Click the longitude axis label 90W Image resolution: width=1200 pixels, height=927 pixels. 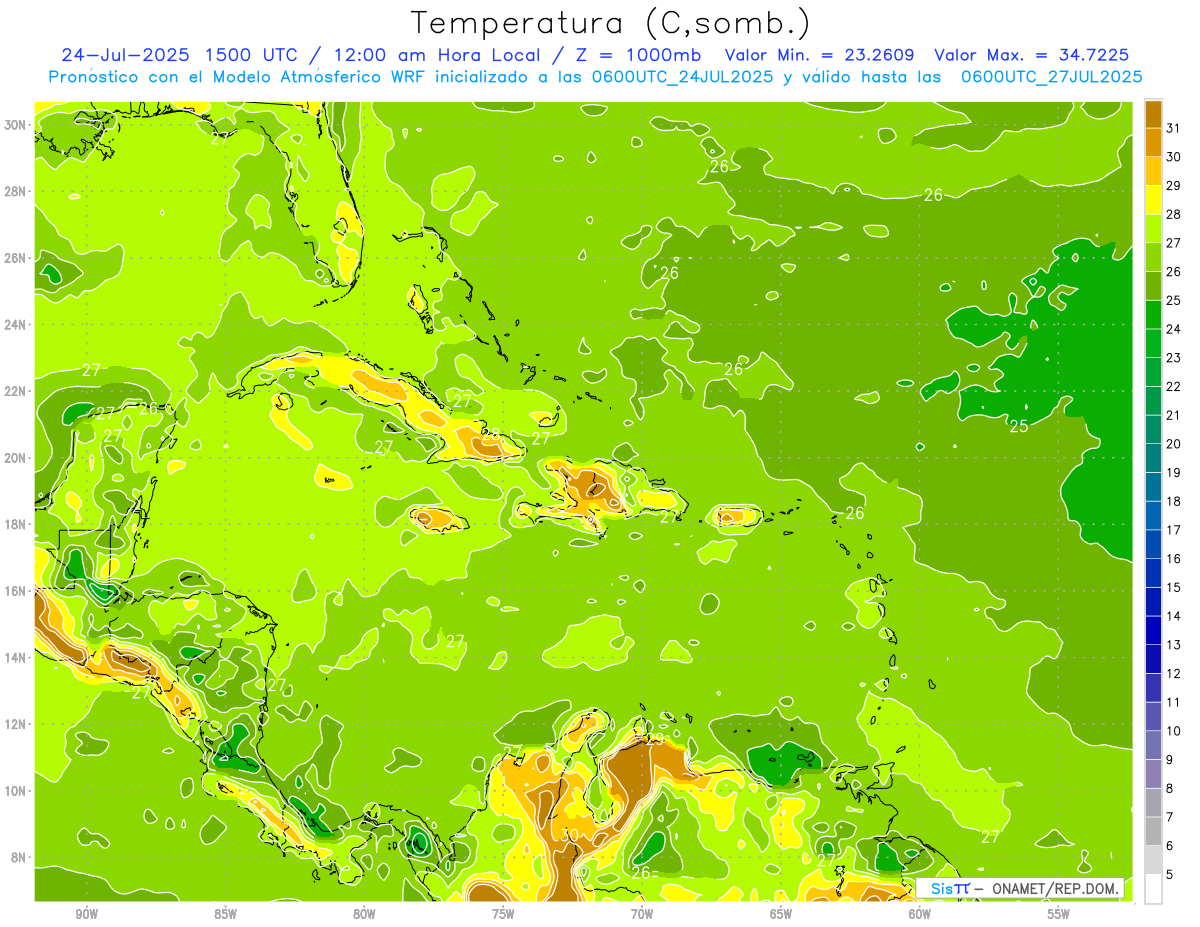coord(87,914)
